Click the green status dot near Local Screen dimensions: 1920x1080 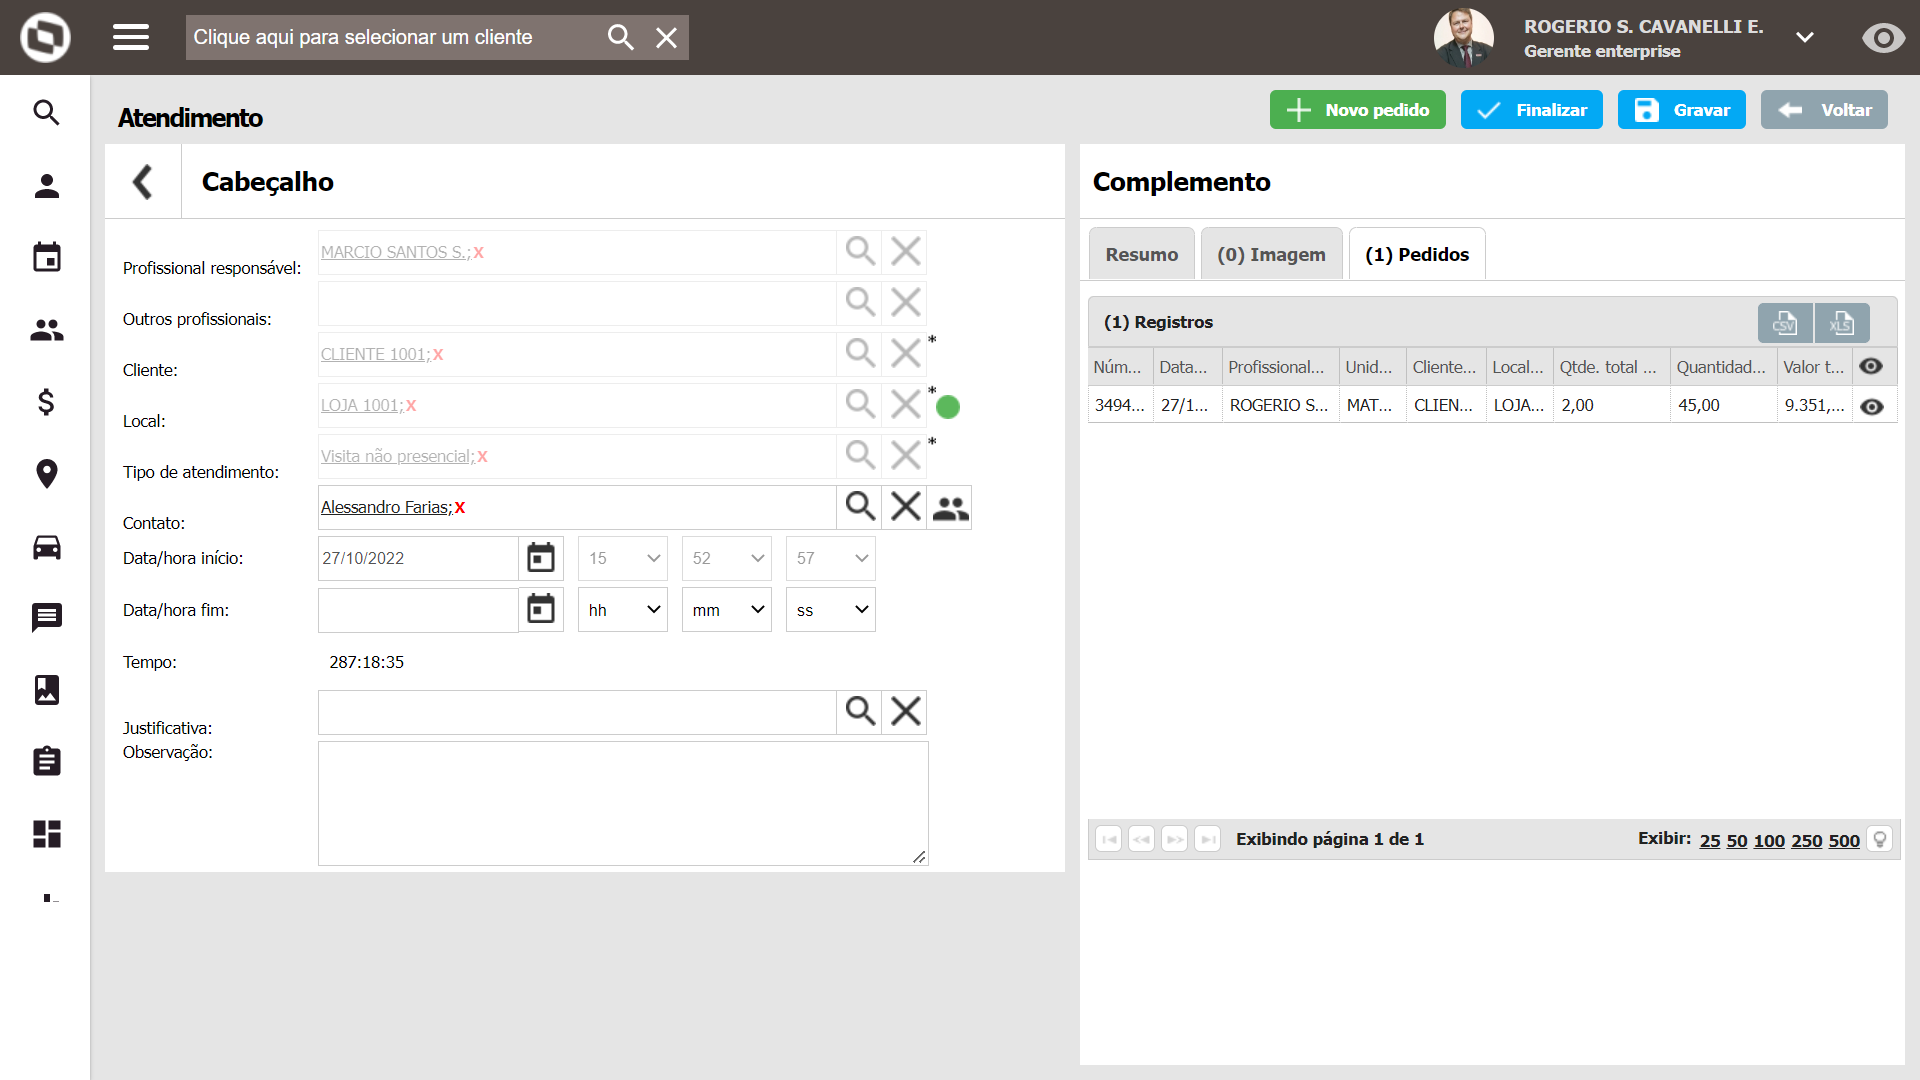948,407
